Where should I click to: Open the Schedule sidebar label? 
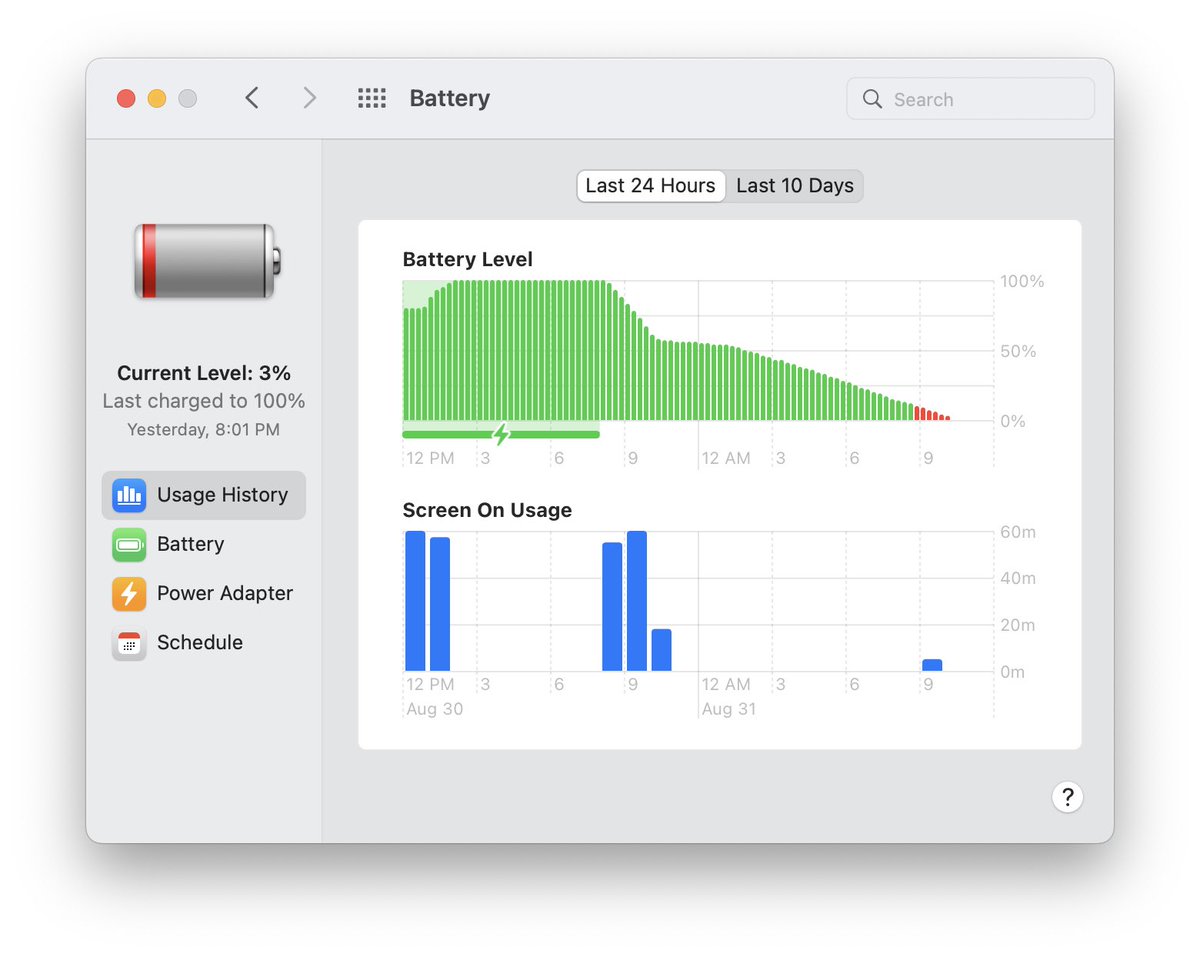200,642
